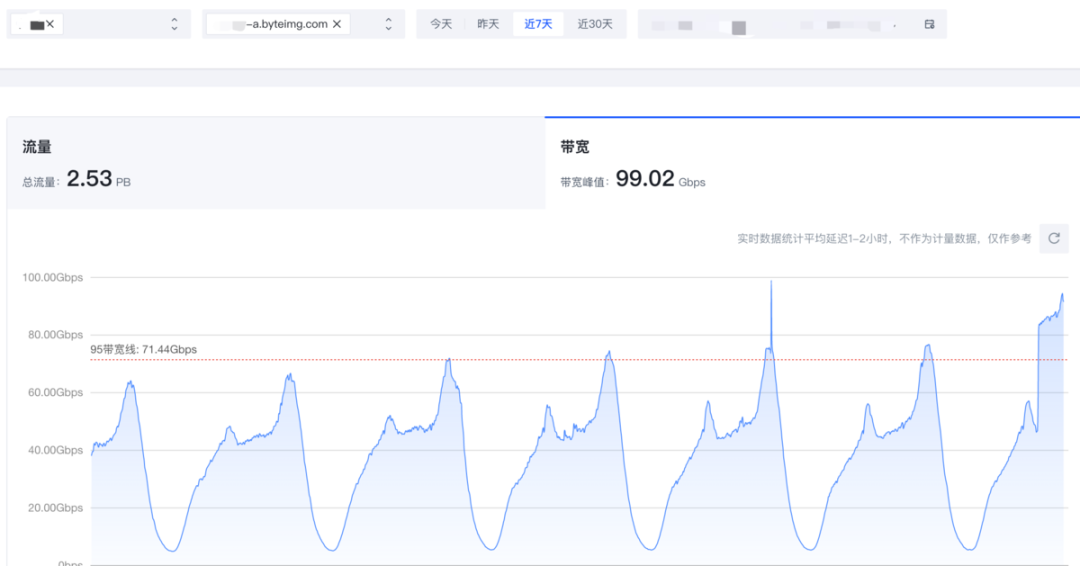Click the 95带宽线 71.44Gbps label
This screenshot has width=1080, height=566.
(x=143, y=349)
